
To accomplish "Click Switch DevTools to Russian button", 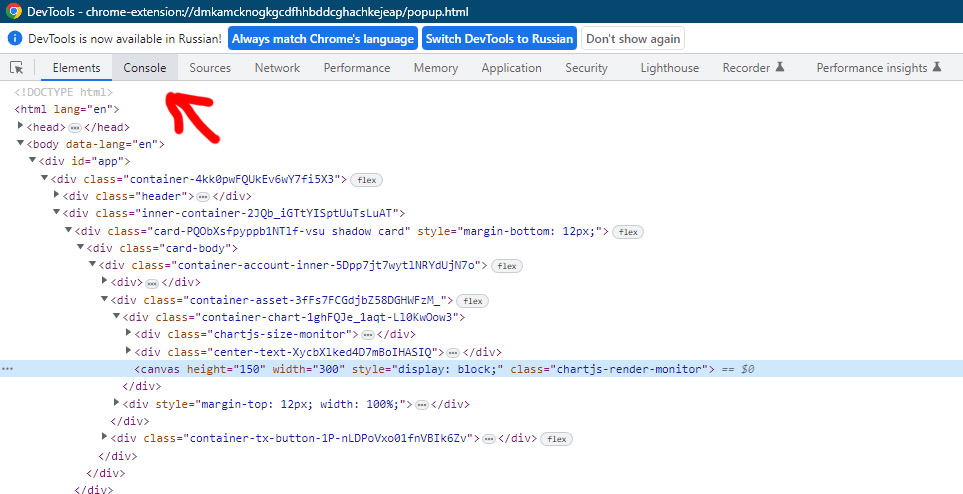I will (499, 39).
